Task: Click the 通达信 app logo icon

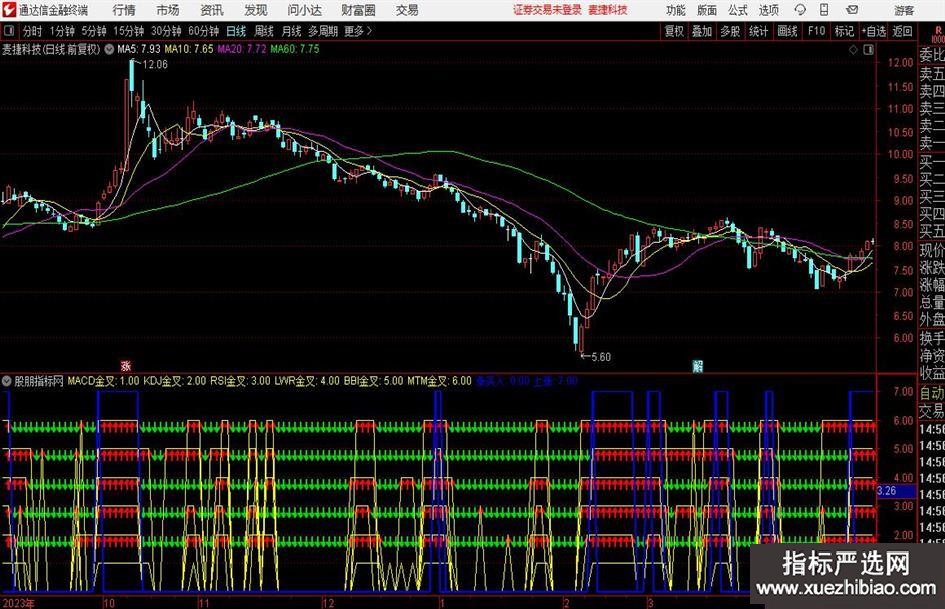Action: (9, 10)
